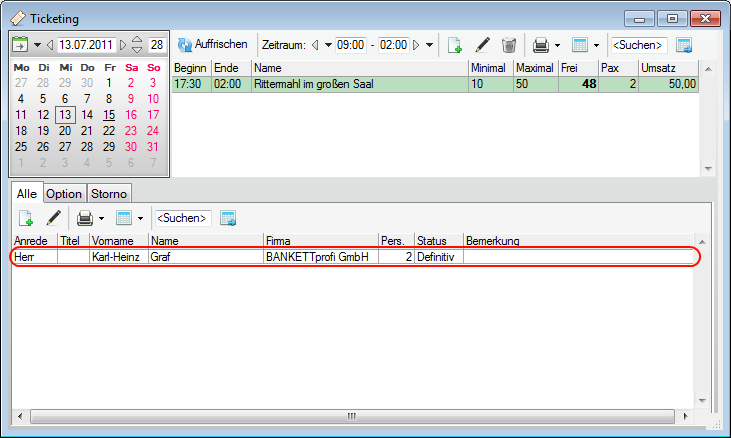The image size is (731, 438).
Task: Create new event with top toolbar icon
Action: (455, 45)
